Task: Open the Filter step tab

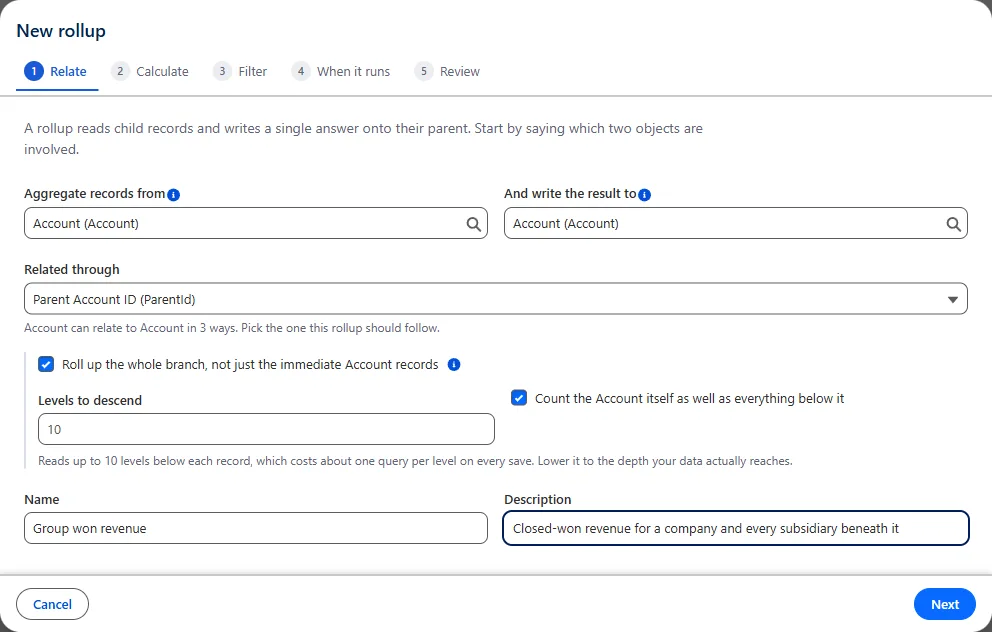Action: click(x=240, y=71)
